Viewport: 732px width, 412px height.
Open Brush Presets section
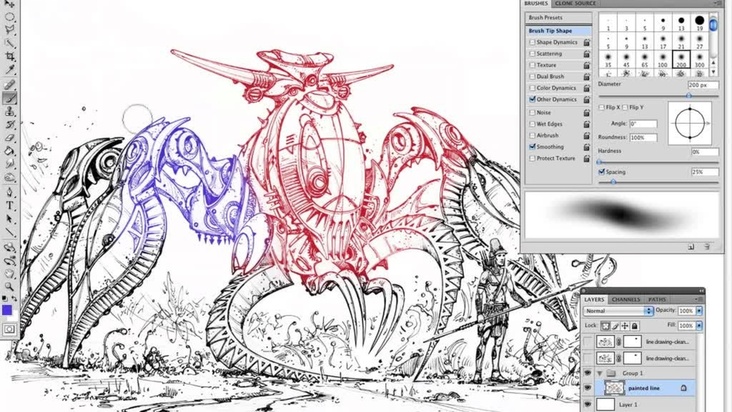(559, 18)
